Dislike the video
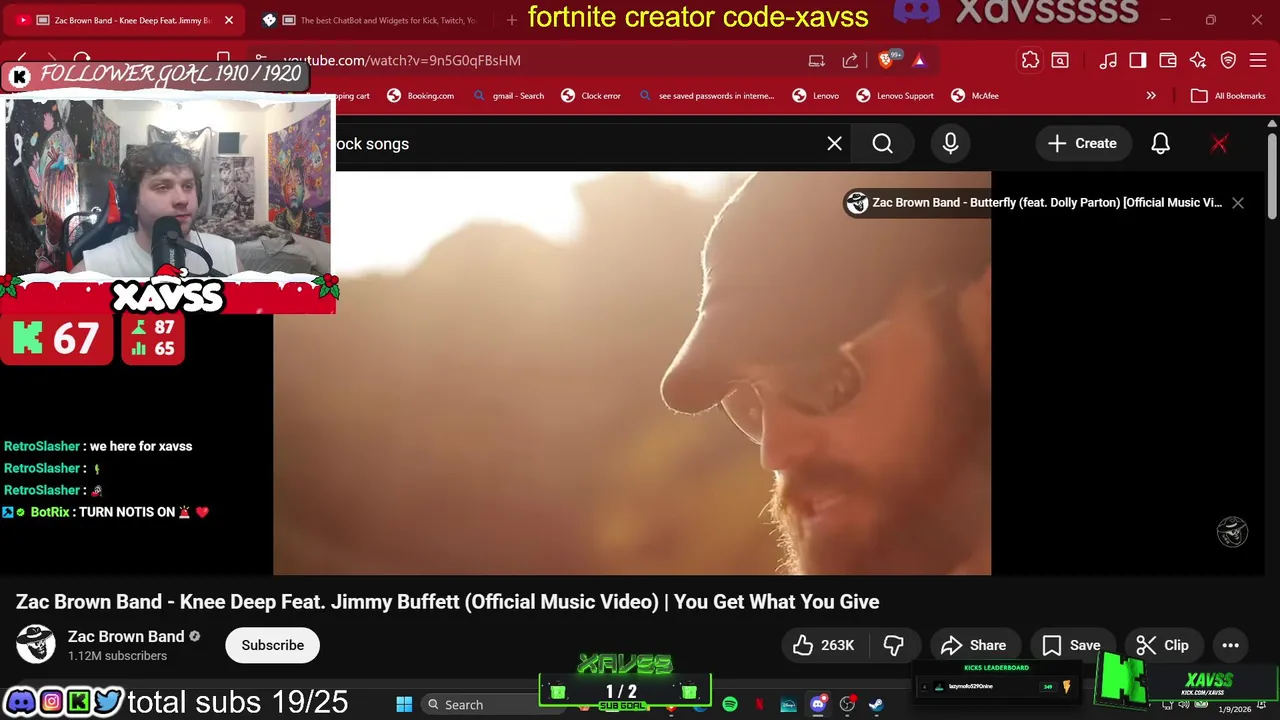The height and width of the screenshot is (720, 1280). pyautogui.click(x=894, y=645)
